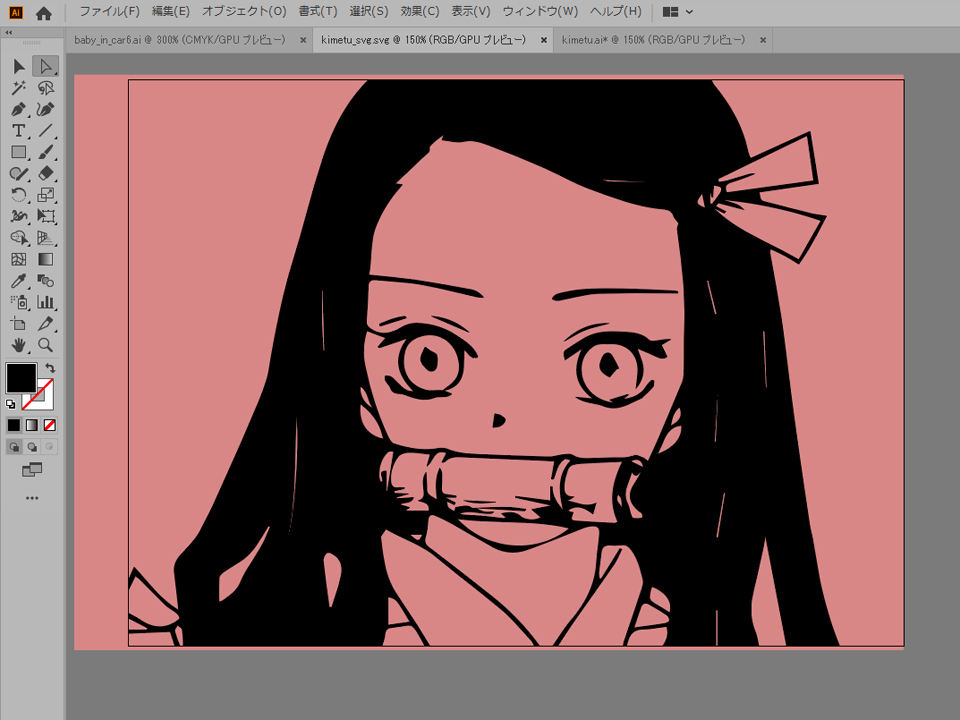Select the Paintbrush tool
The image size is (960, 720).
point(45,152)
